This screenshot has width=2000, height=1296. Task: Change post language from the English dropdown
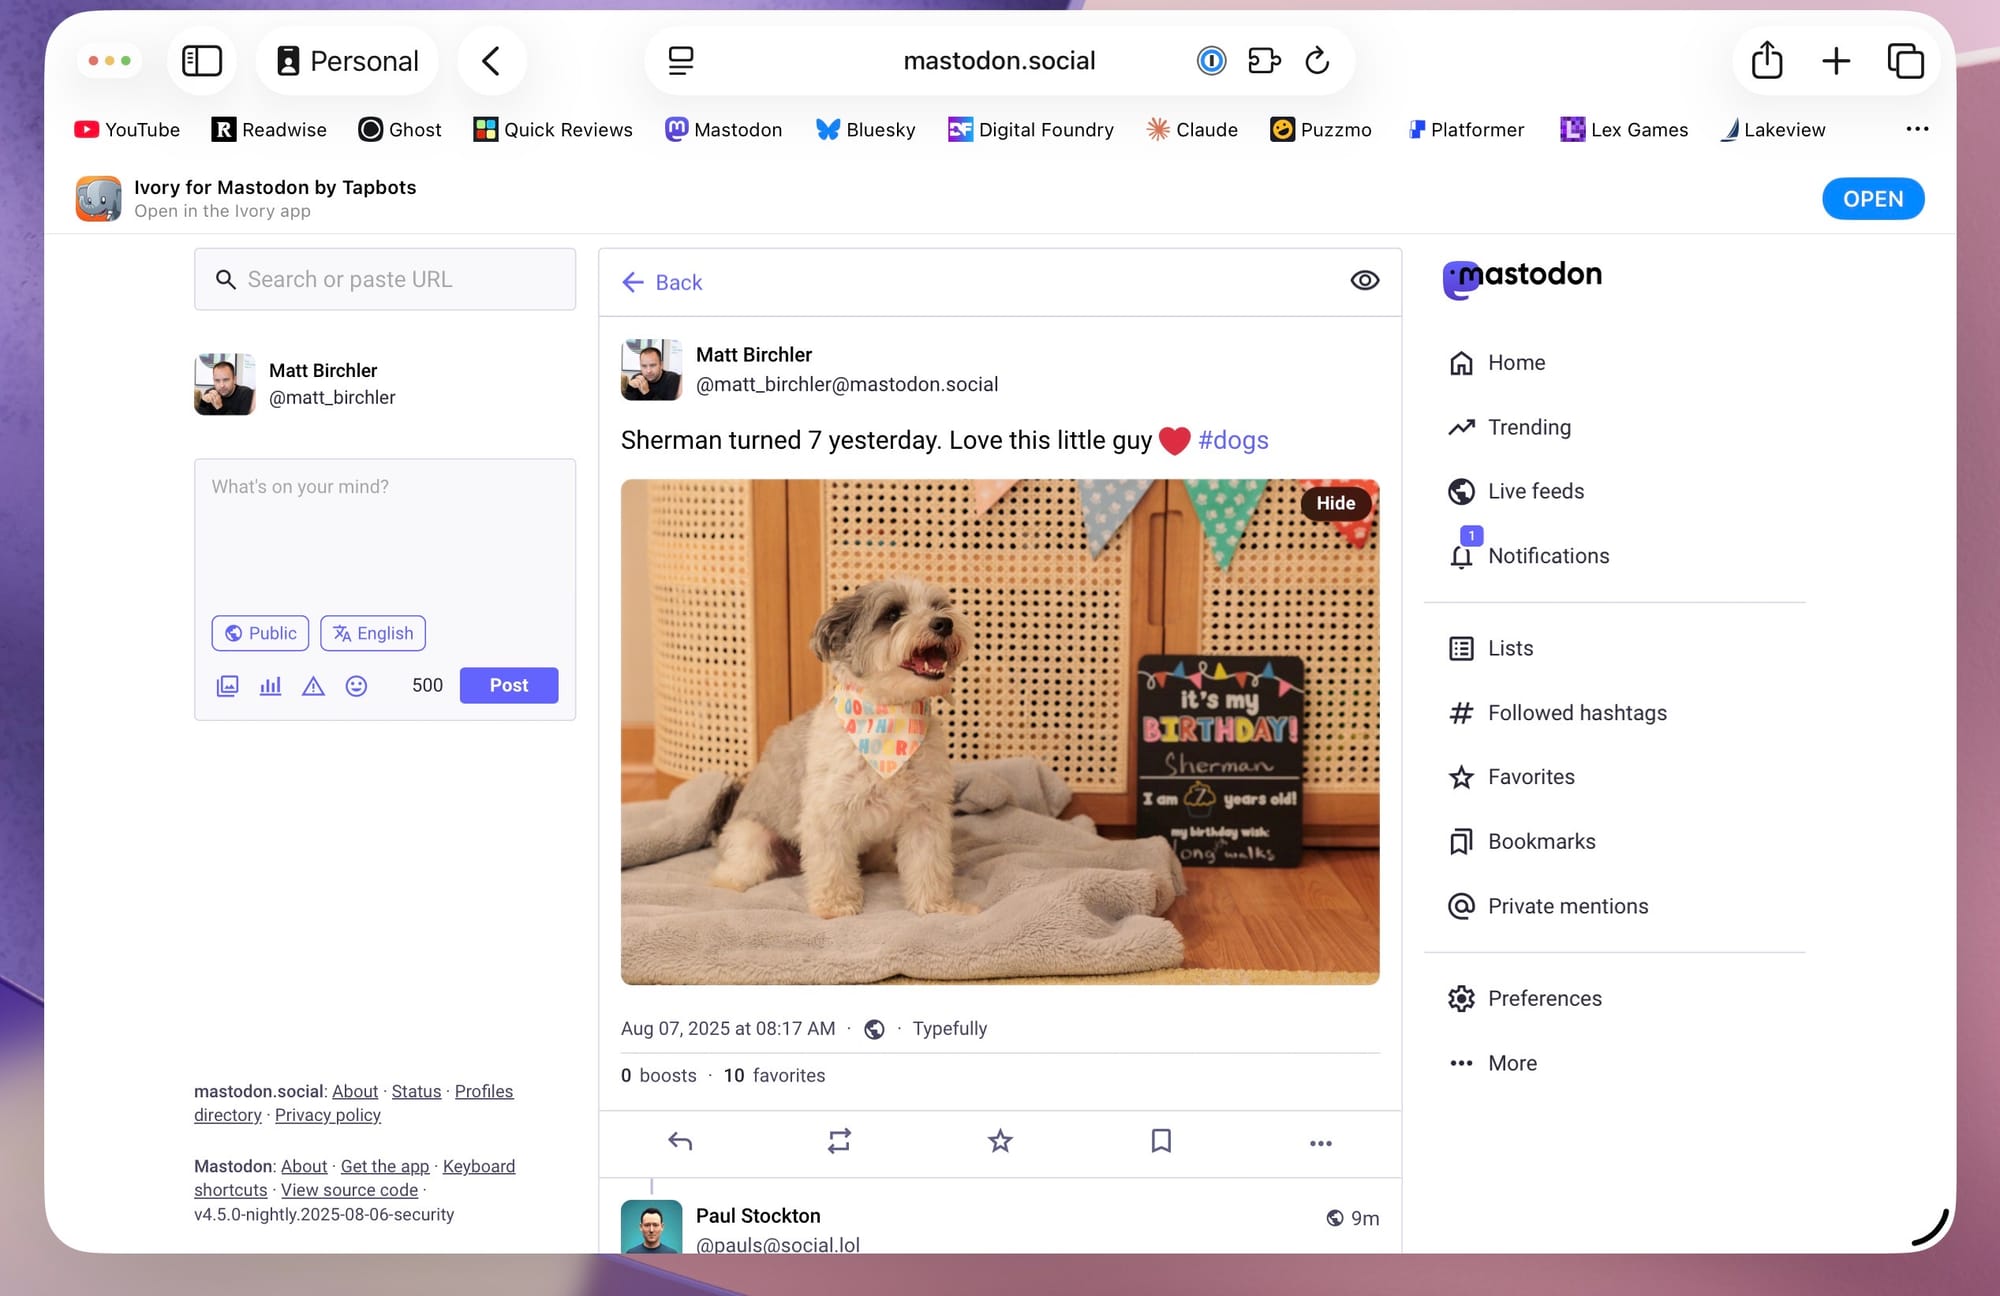373,633
